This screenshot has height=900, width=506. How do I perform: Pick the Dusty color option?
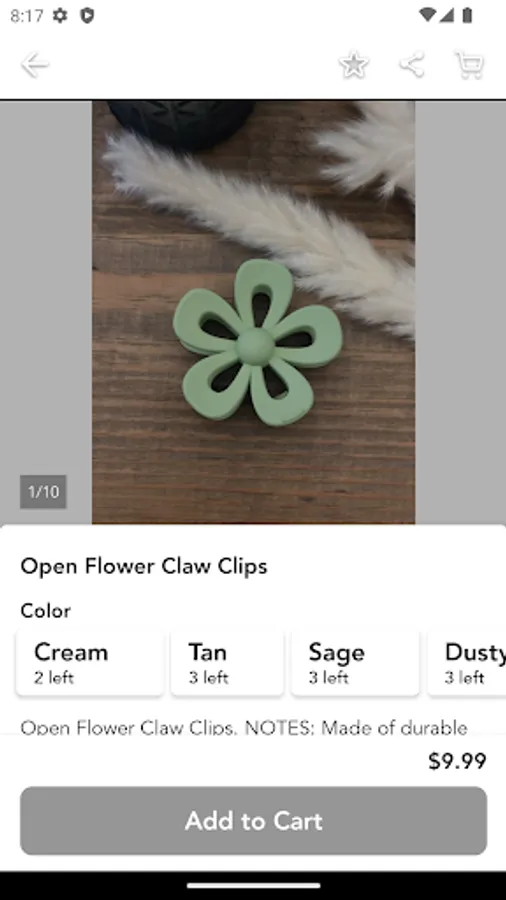[467, 663]
